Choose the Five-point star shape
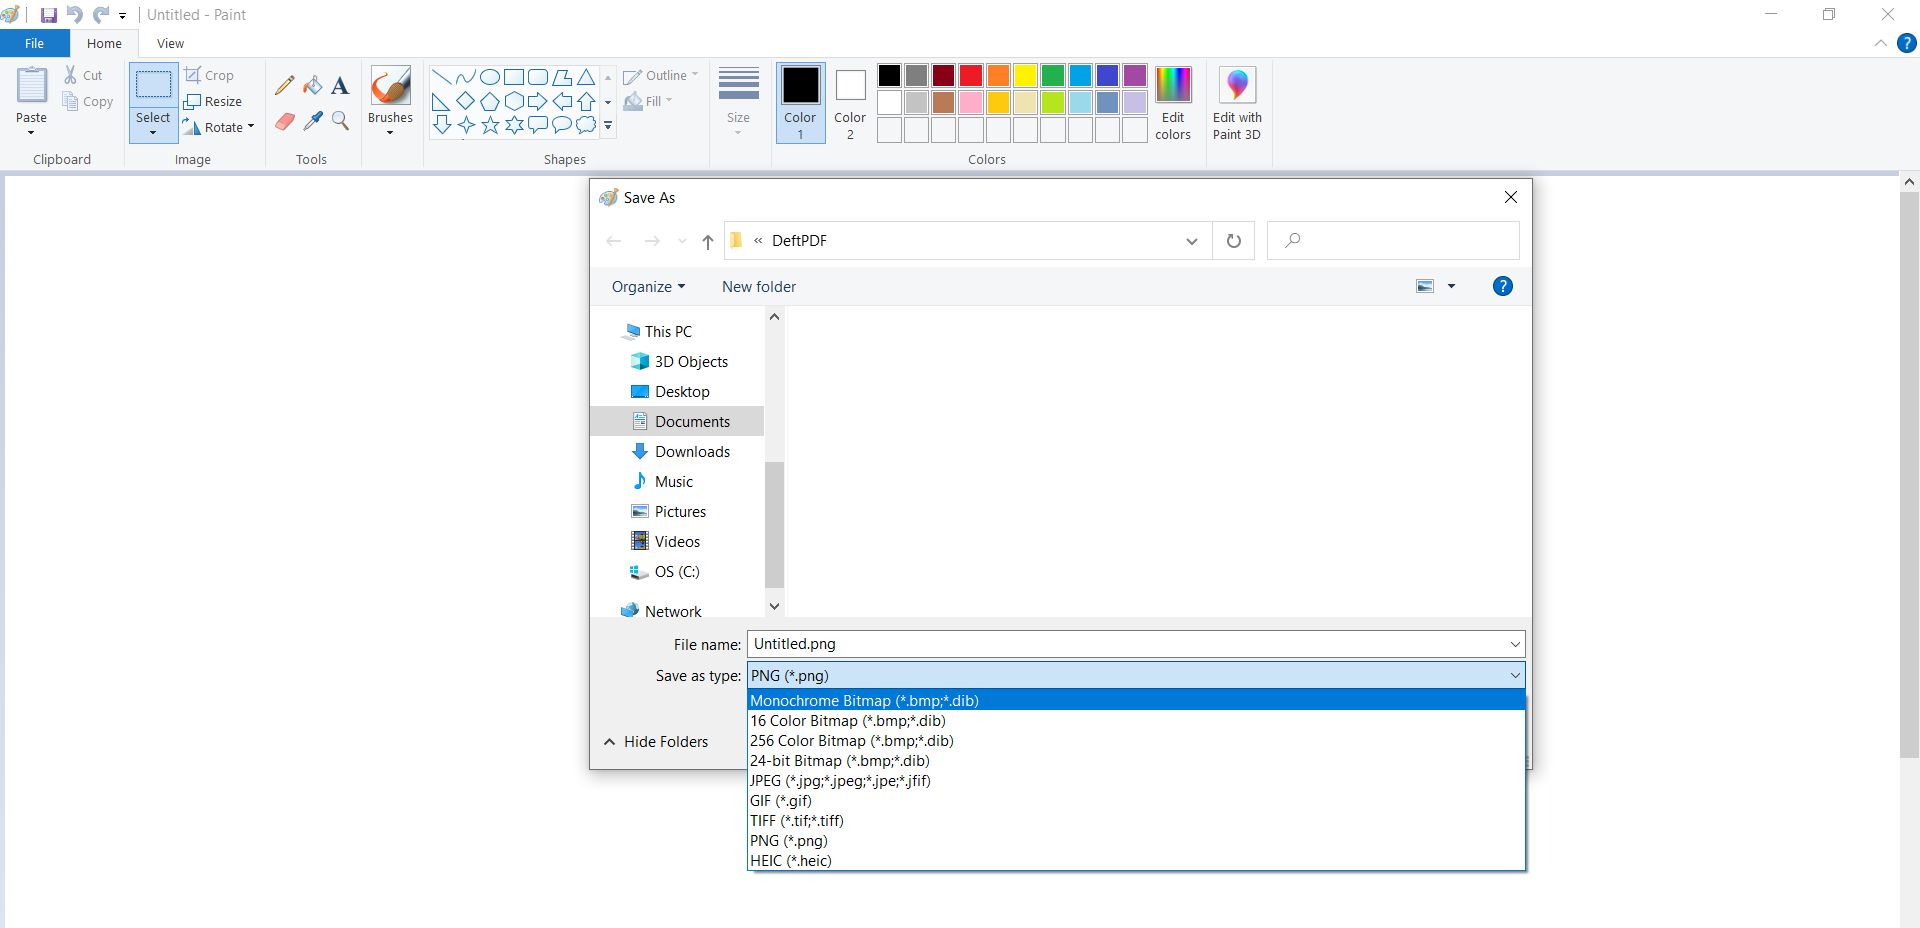 490,125
